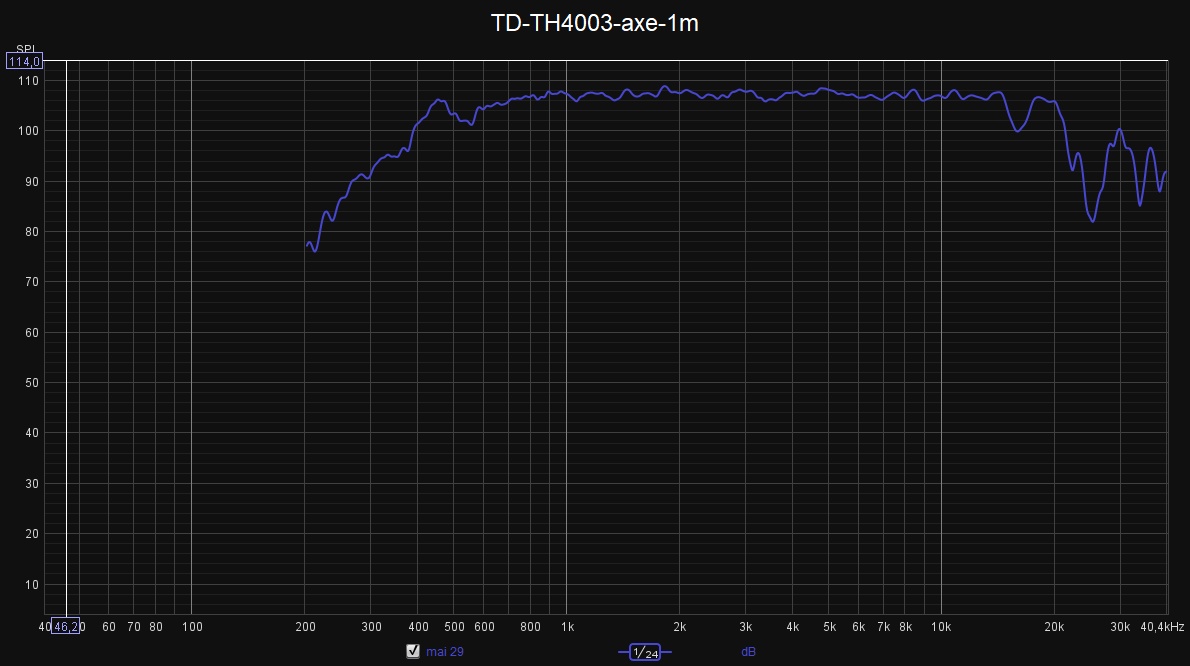Click the 114,0 SPL cursor value box
Viewport: 1190px width, 666px height.
(x=24, y=62)
